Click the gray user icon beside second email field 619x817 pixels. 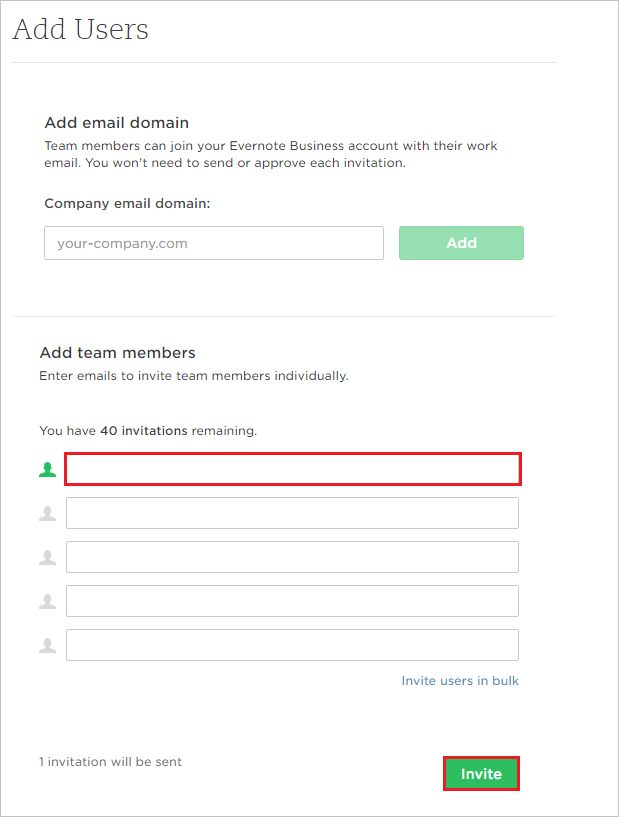(x=47, y=513)
